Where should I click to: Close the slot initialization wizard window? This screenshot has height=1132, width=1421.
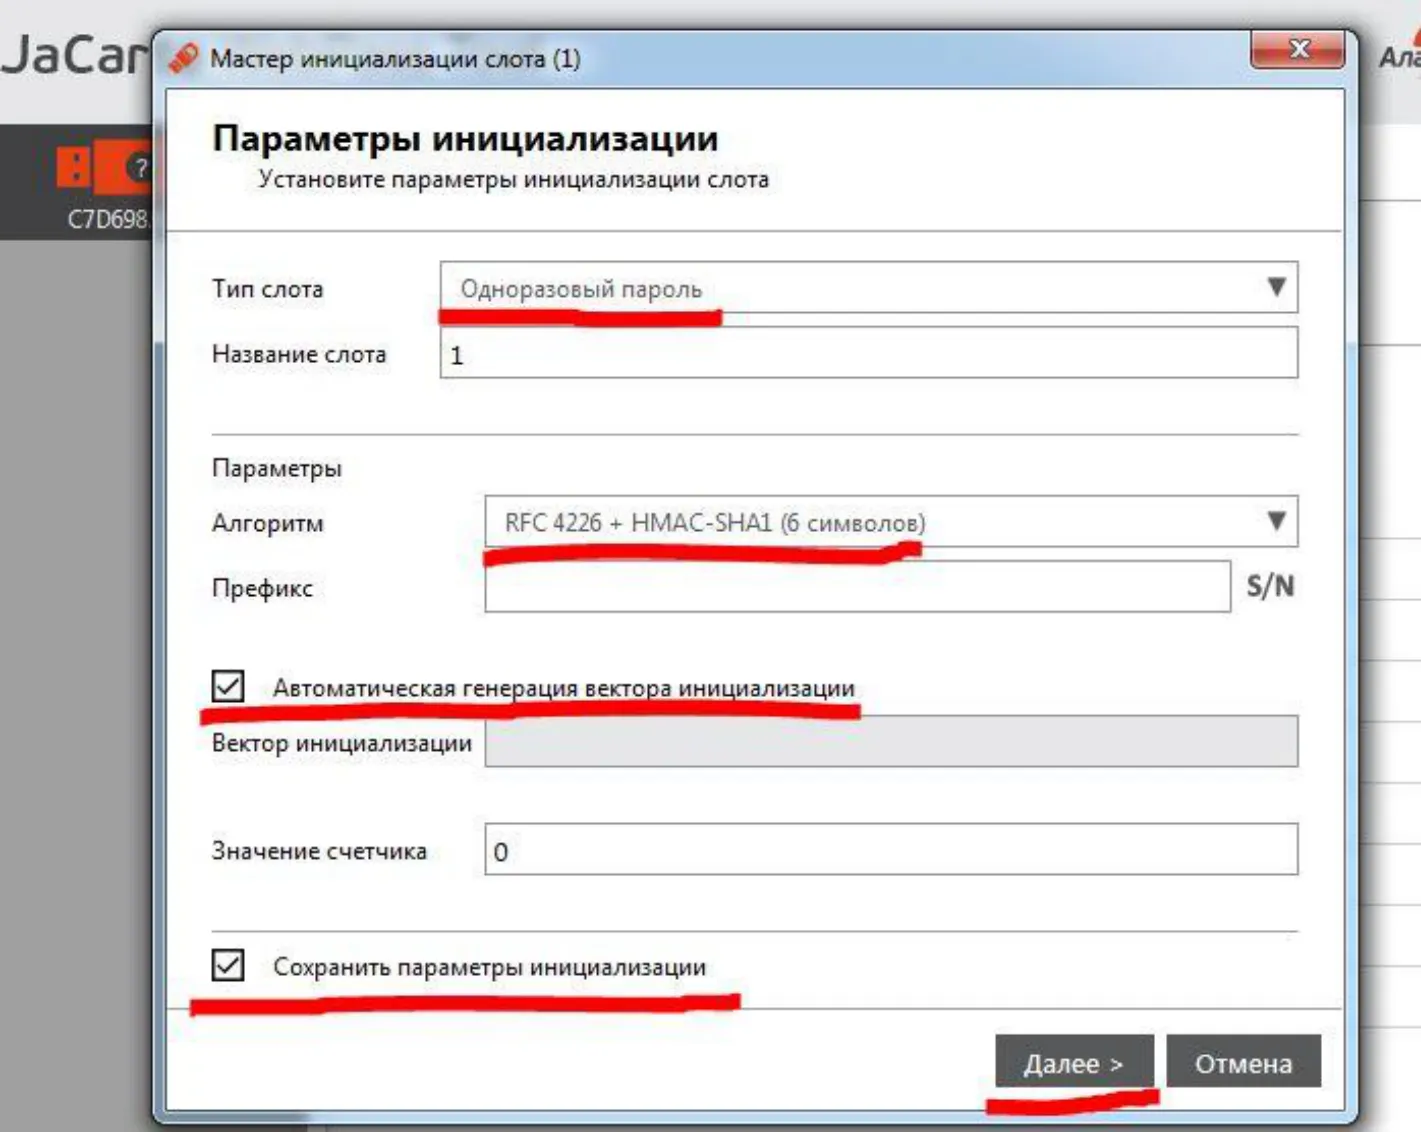(1298, 49)
